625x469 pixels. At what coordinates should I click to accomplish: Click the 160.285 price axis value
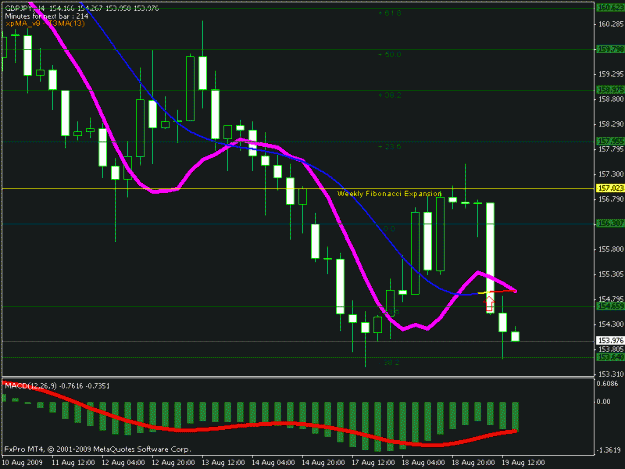pyautogui.click(x=611, y=24)
